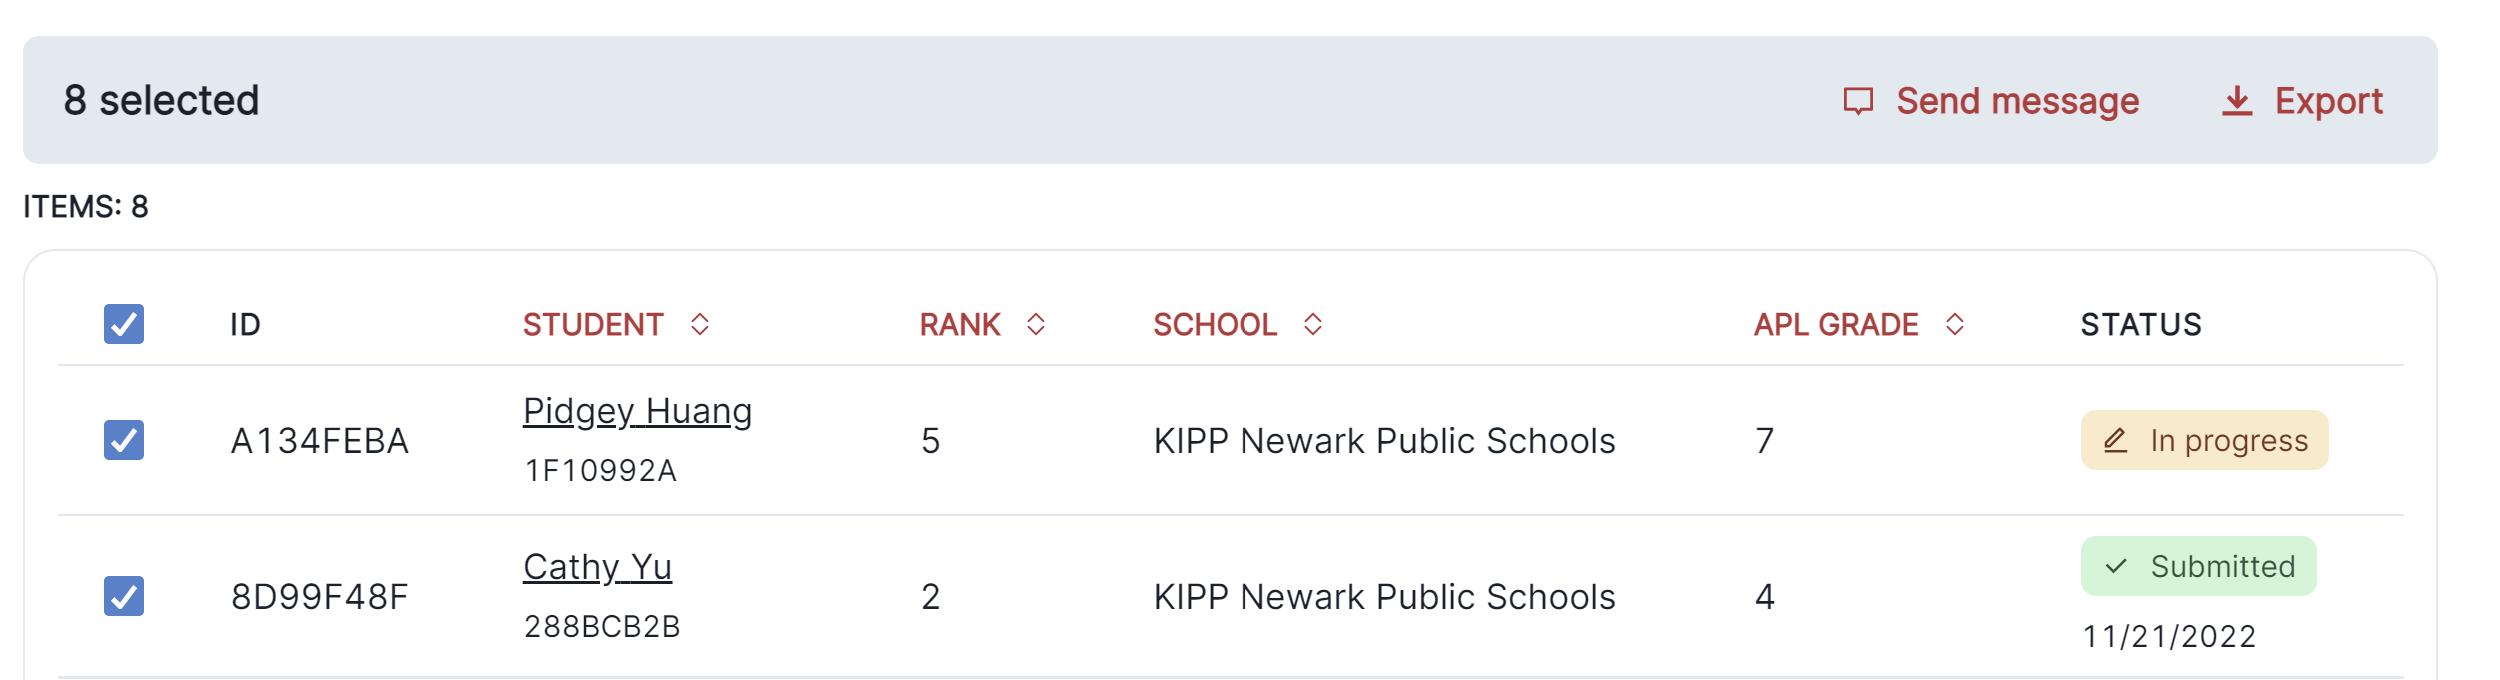Sort table by APL GRADE column header
The height and width of the screenshot is (680, 2500).
1836,324
